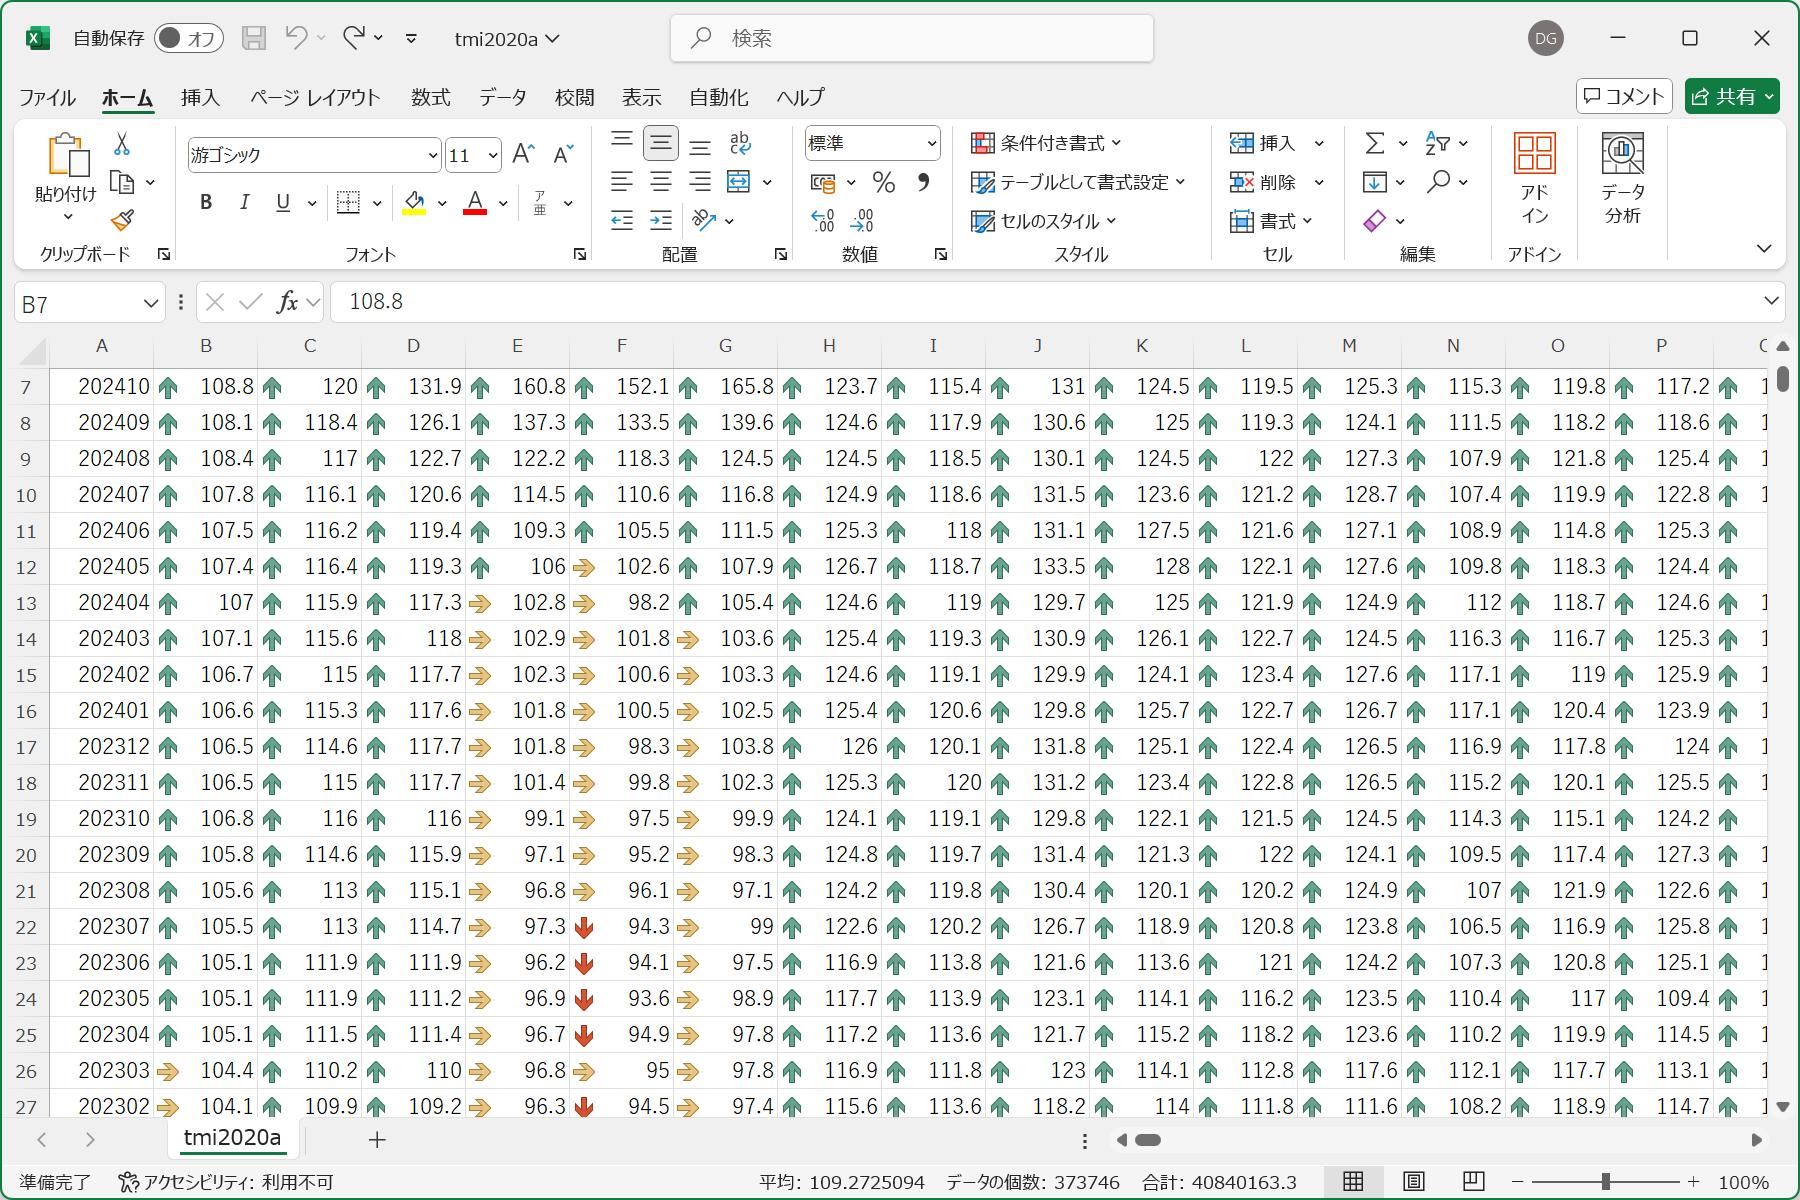Click the Decrease Indent icon
The width and height of the screenshot is (1800, 1200).
622,220
